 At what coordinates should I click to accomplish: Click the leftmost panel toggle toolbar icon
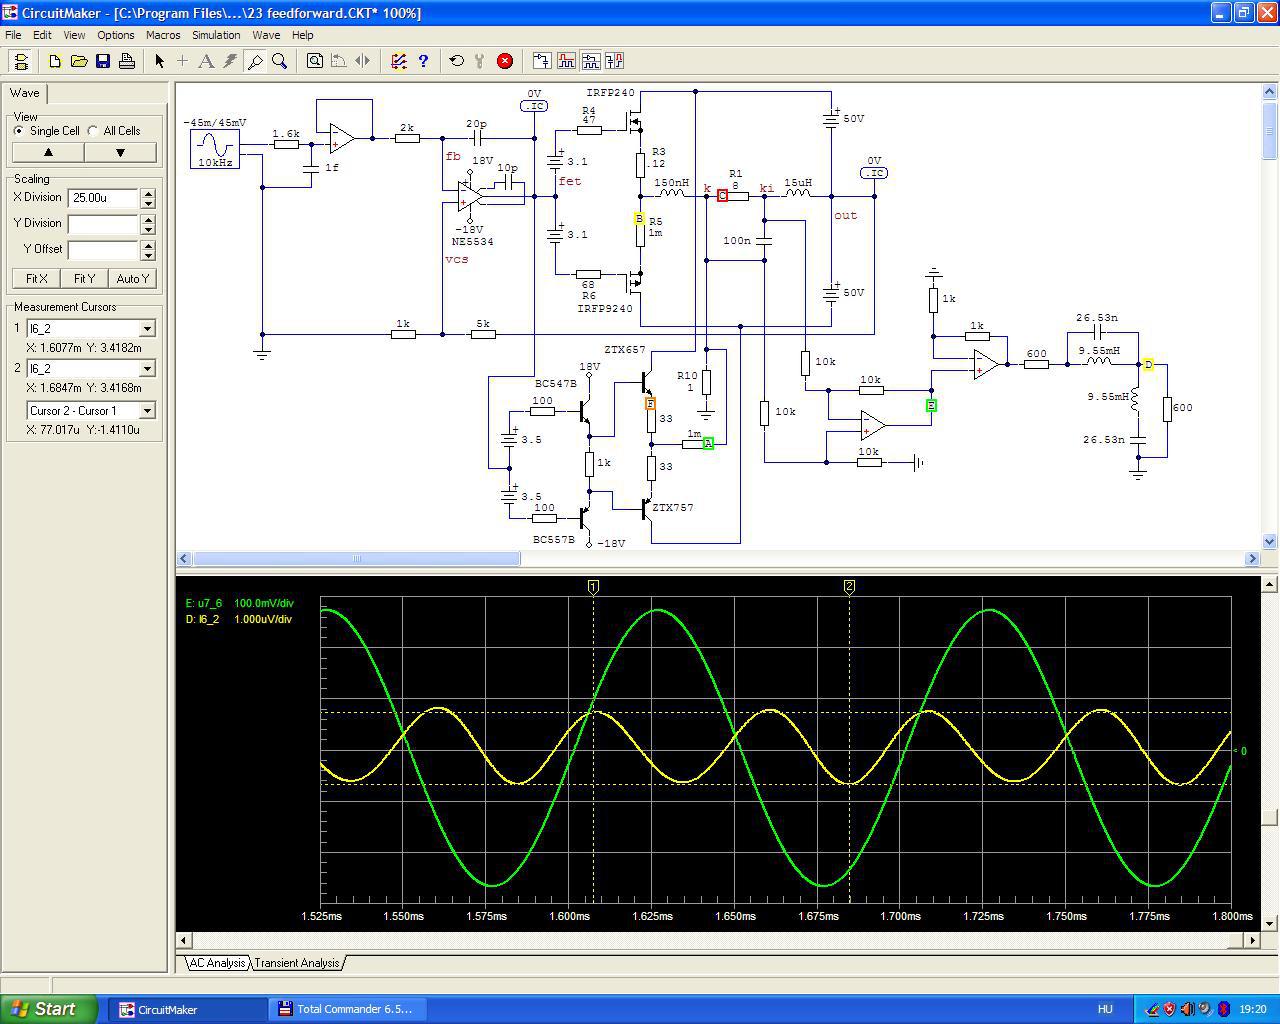pos(21,61)
